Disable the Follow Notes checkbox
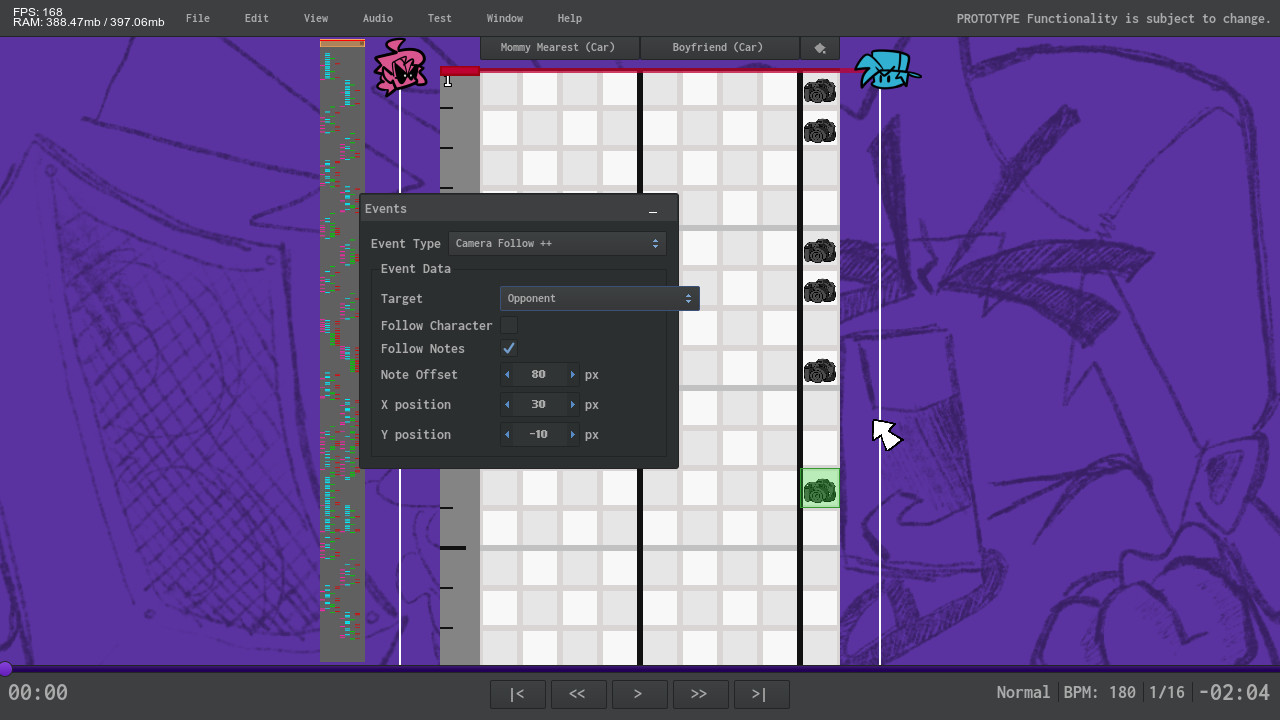 pos(508,348)
